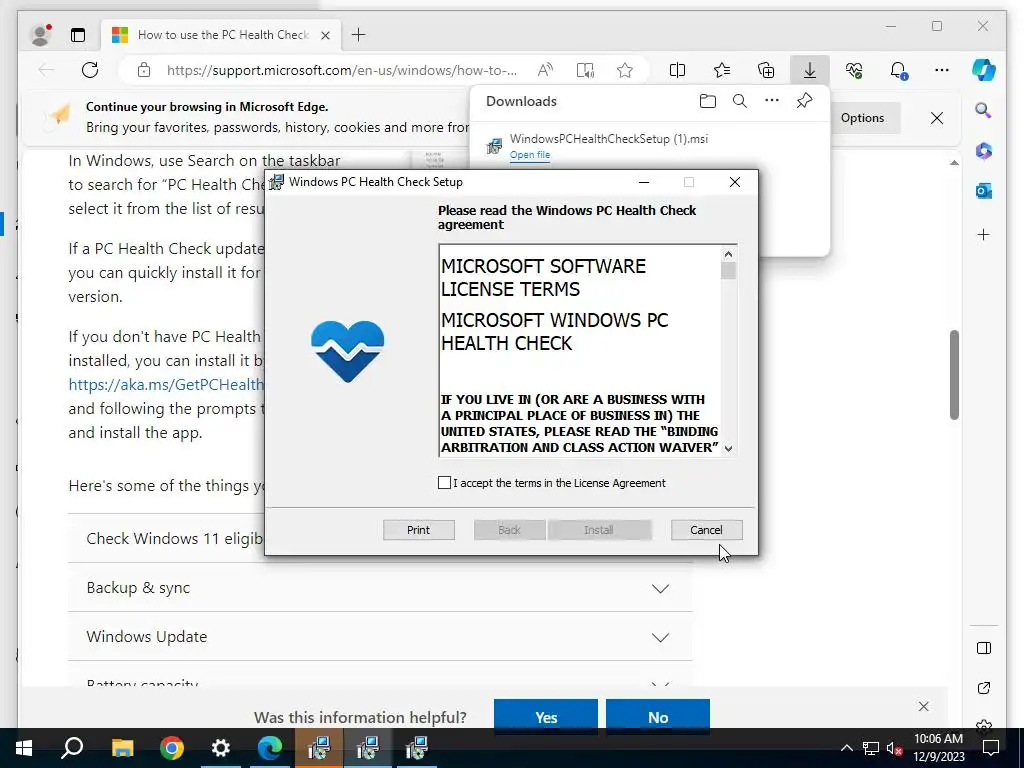
Task: Open the Copilot sidebar icon
Action: coord(984,70)
